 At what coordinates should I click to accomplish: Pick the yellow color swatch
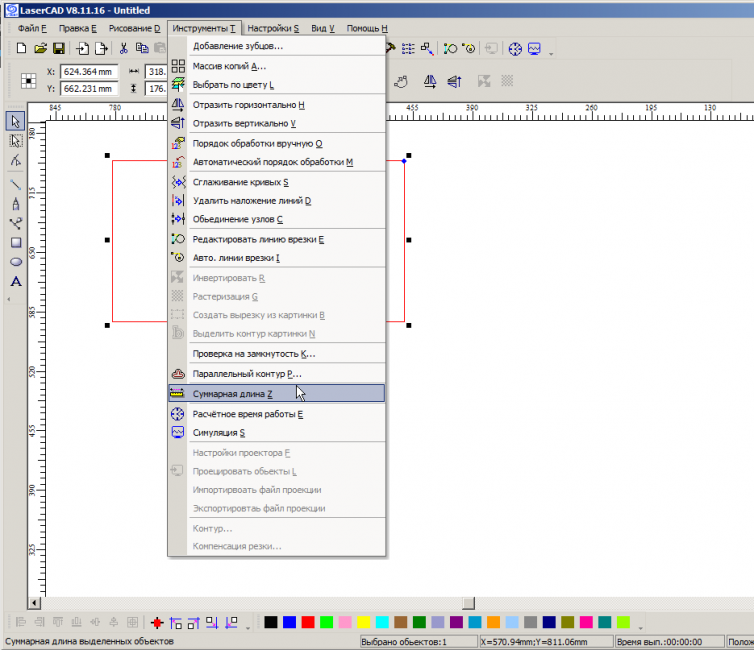tap(365, 622)
